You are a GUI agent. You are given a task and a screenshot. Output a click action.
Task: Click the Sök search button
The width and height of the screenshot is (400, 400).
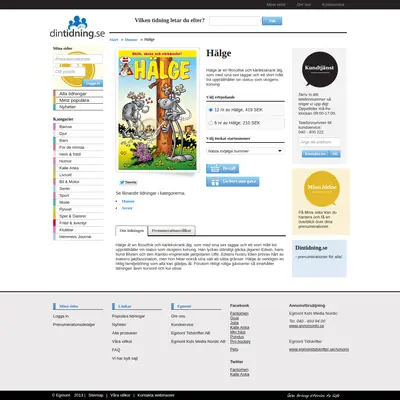(x=272, y=21)
